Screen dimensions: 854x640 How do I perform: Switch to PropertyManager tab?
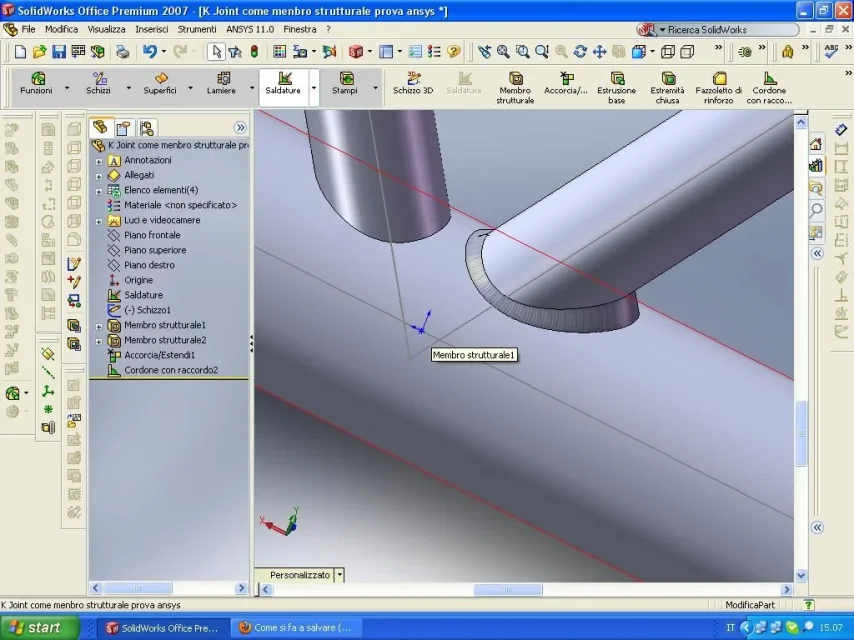coord(123,128)
